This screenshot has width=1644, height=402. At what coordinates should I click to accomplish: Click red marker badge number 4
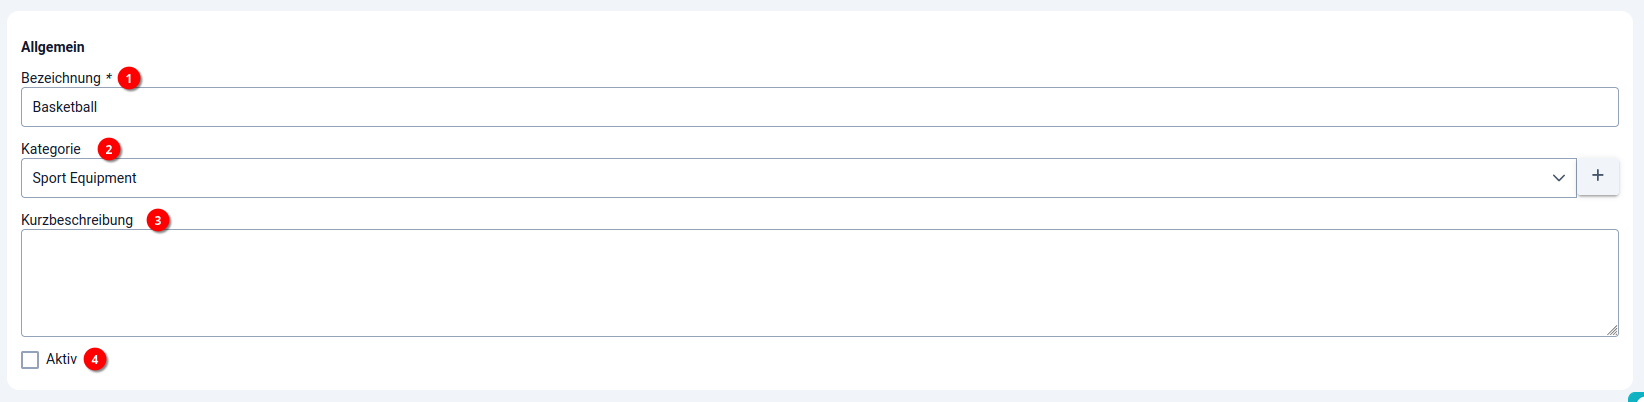click(x=95, y=359)
